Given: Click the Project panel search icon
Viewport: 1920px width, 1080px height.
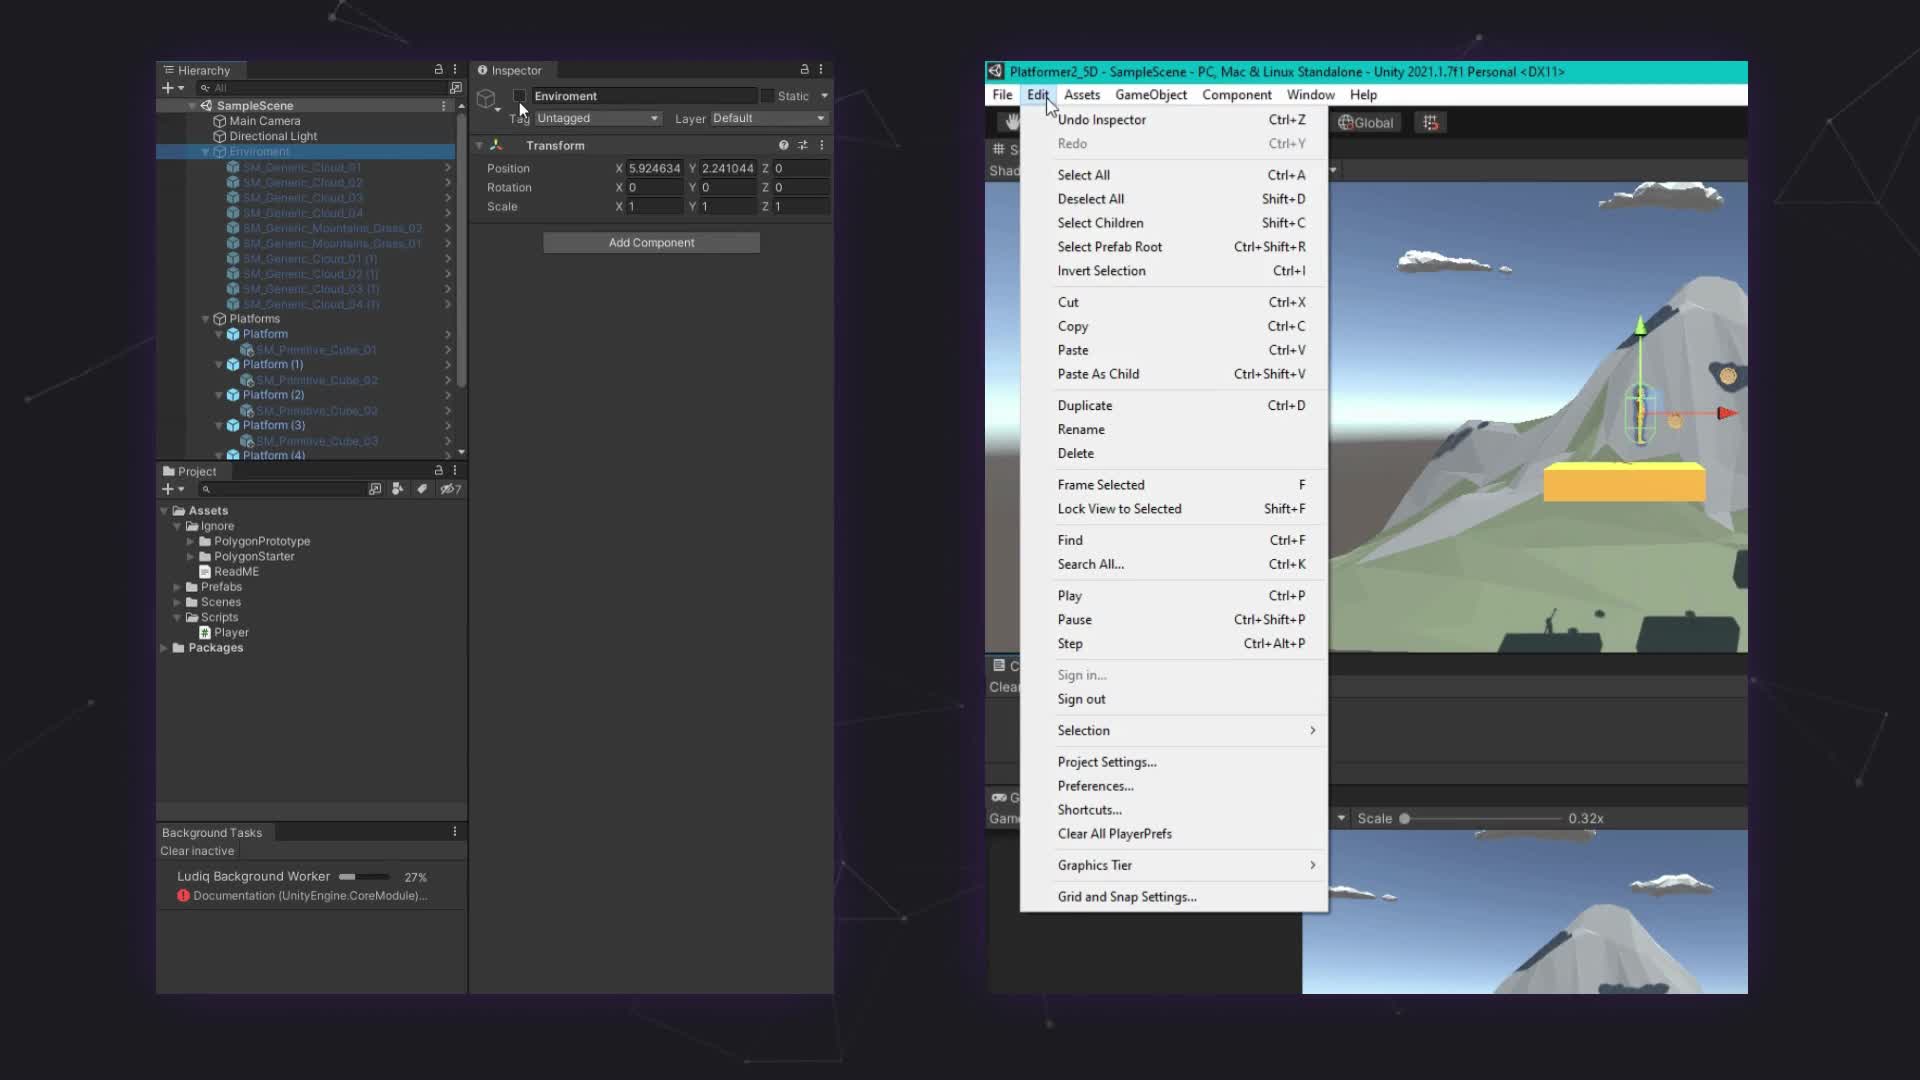Looking at the screenshot, I should tap(206, 488).
